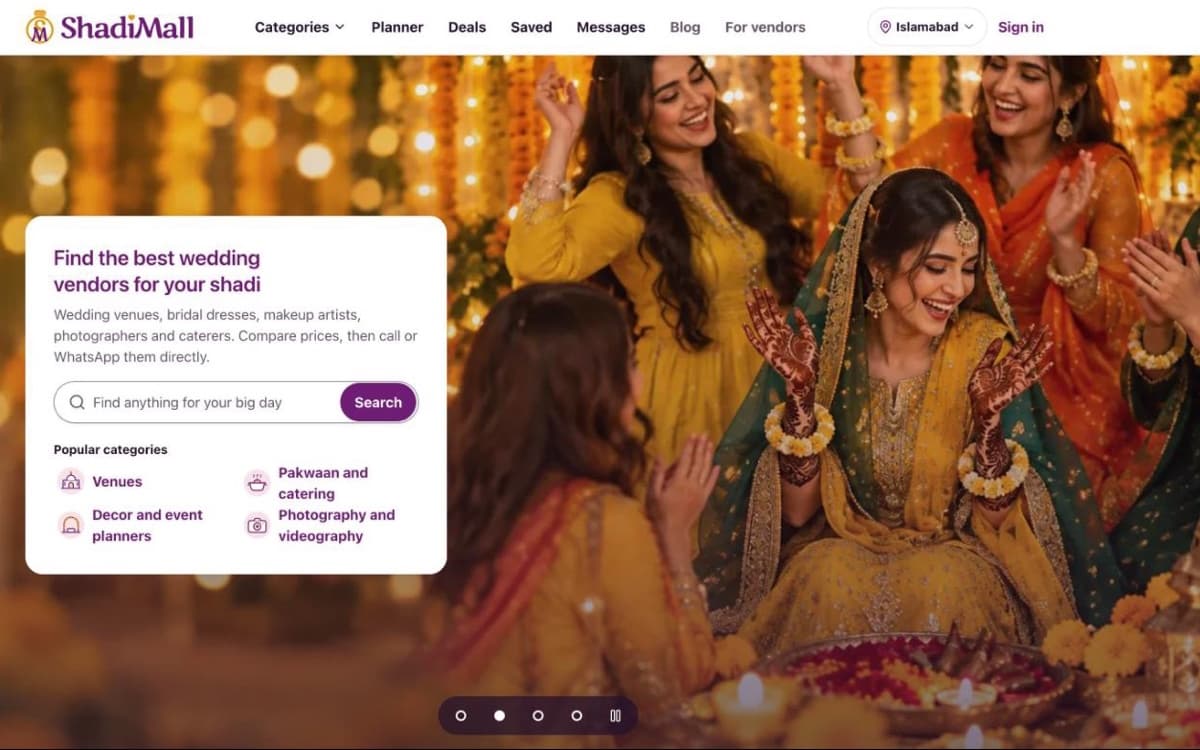View Saved vendors

coord(531,27)
